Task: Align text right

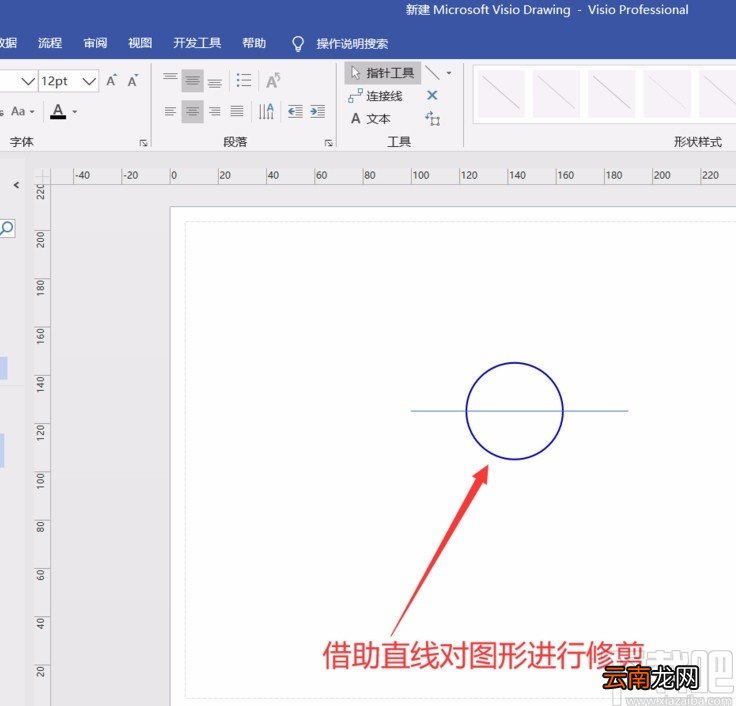Action: 215,111
